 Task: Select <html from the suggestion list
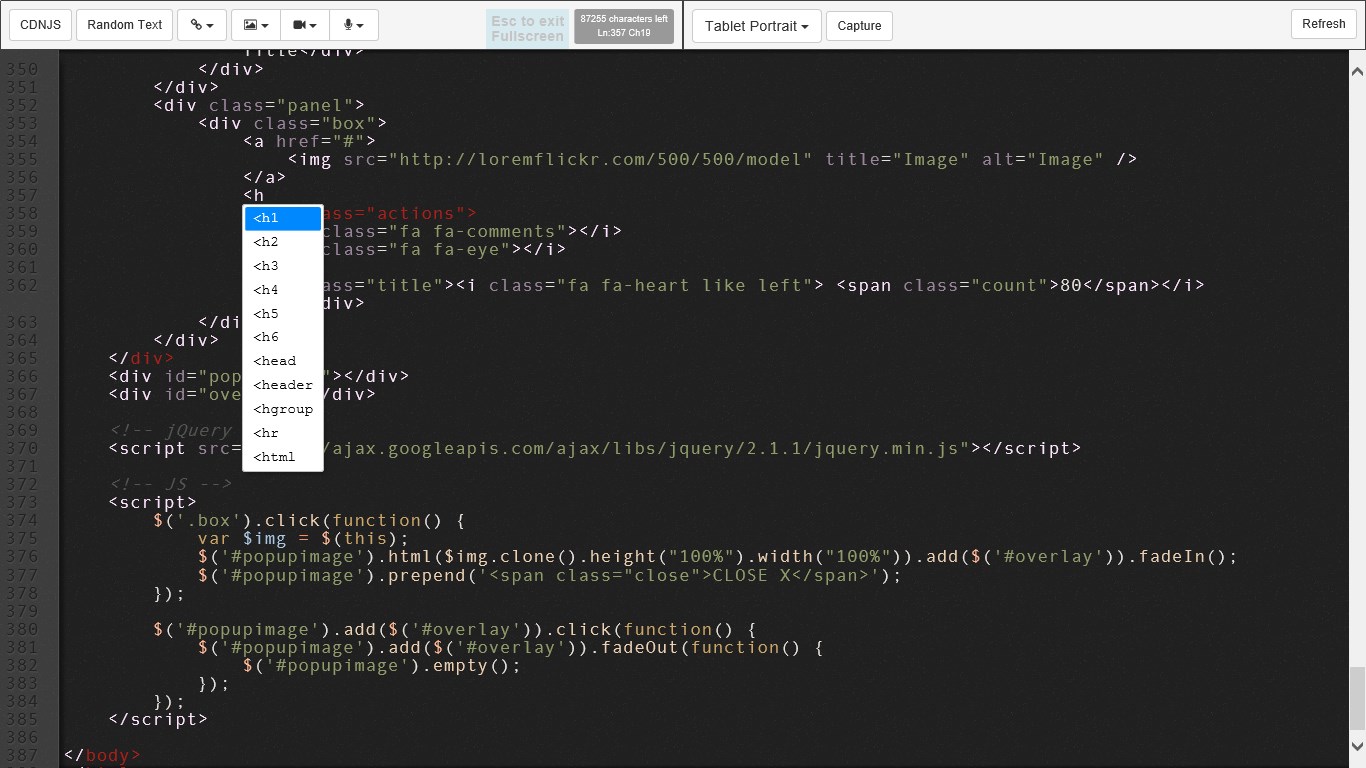(283, 457)
